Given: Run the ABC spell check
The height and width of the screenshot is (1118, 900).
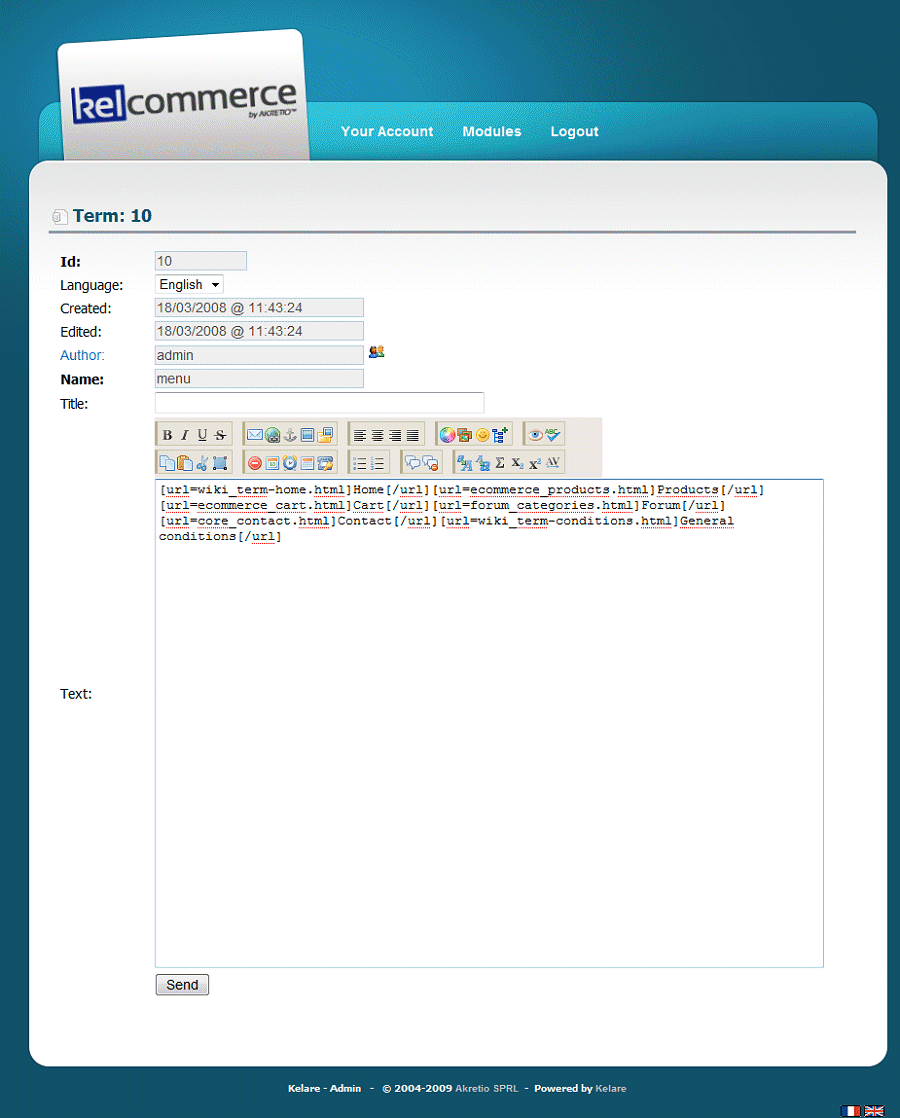Looking at the screenshot, I should (x=553, y=435).
